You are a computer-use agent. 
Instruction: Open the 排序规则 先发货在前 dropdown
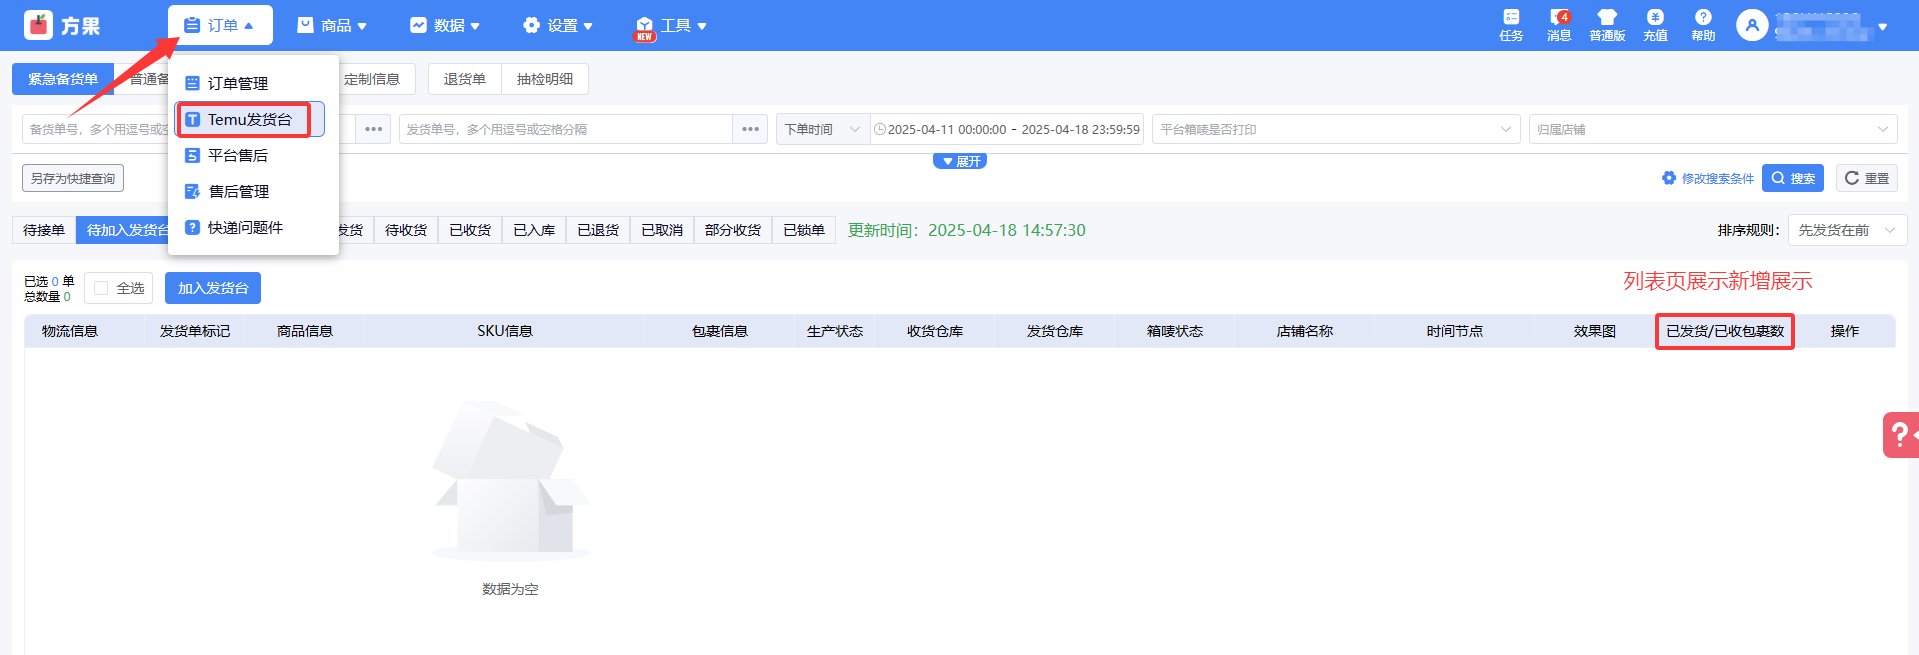[x=1846, y=230]
